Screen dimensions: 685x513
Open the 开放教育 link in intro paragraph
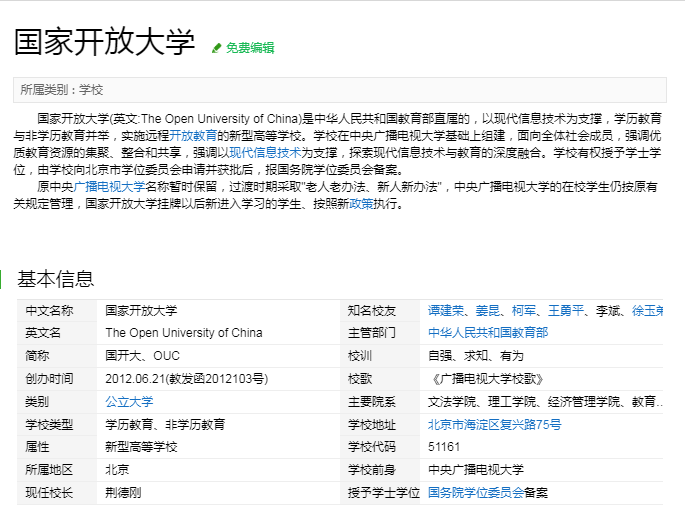click(193, 136)
